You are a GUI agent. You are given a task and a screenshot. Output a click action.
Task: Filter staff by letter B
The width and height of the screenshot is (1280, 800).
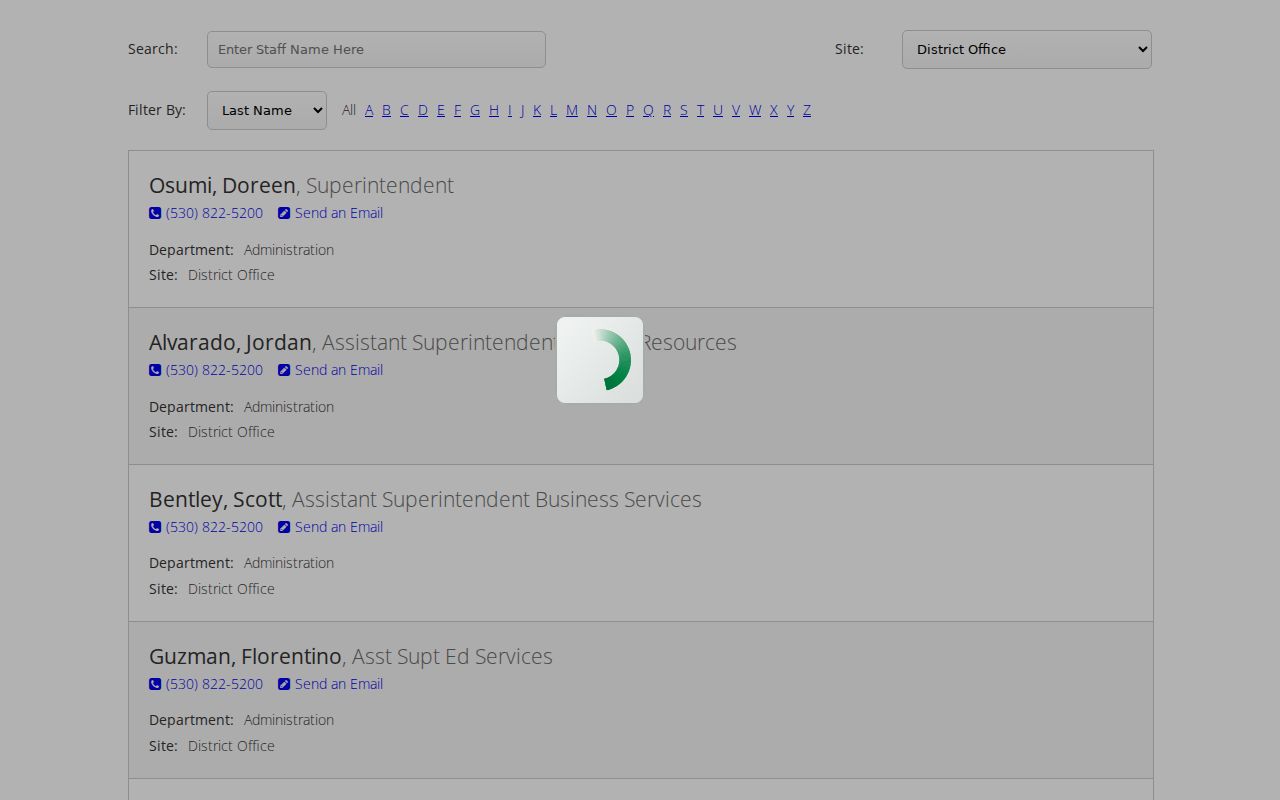point(387,110)
